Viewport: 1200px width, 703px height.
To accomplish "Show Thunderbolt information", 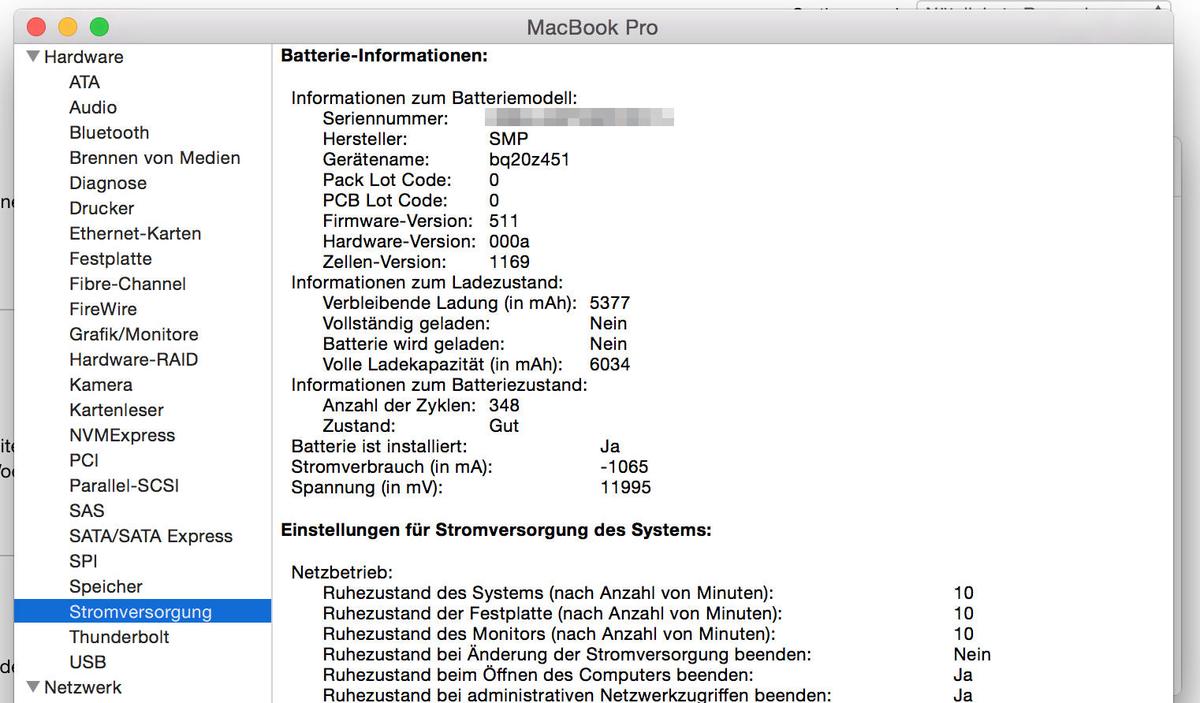I will pyautogui.click(x=119, y=636).
